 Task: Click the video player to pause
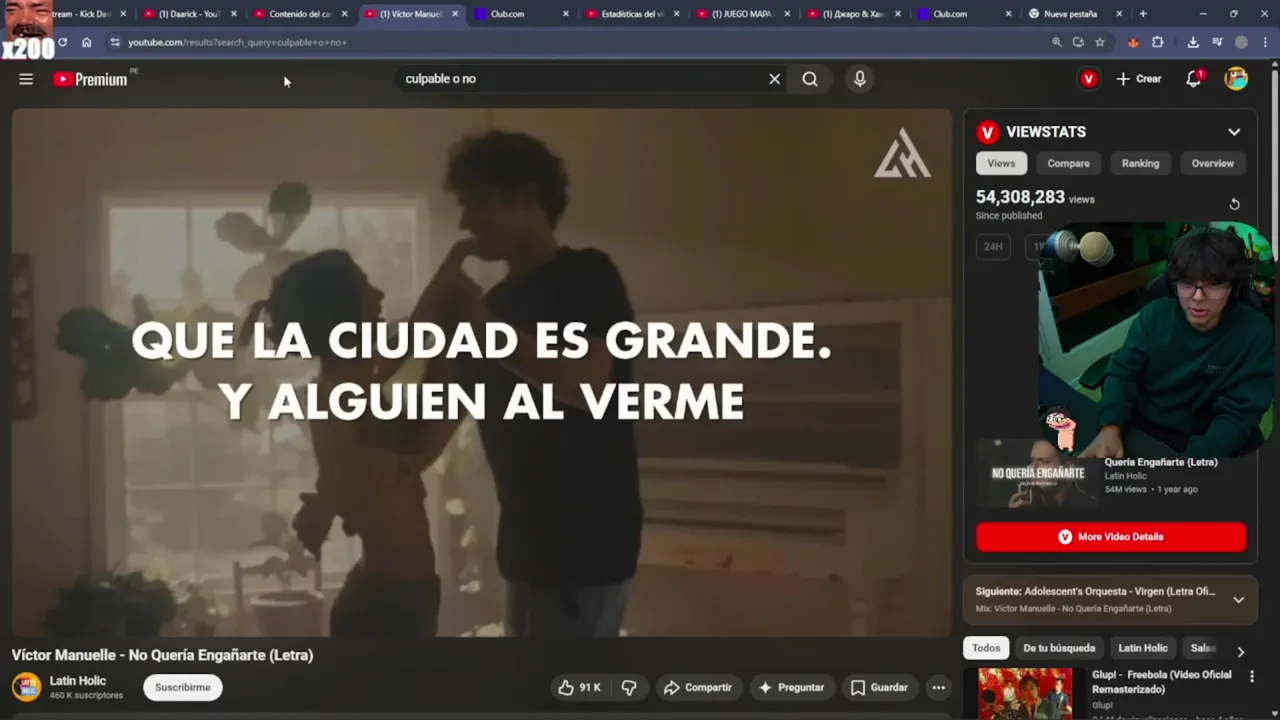pyautogui.click(x=482, y=372)
